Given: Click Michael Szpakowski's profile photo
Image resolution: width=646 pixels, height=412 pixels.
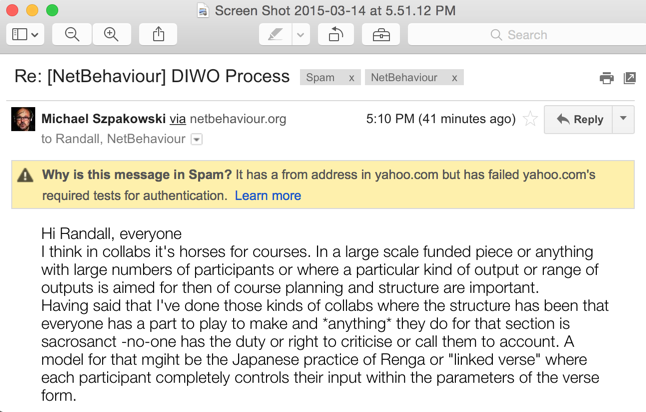Looking at the screenshot, I should [23, 119].
